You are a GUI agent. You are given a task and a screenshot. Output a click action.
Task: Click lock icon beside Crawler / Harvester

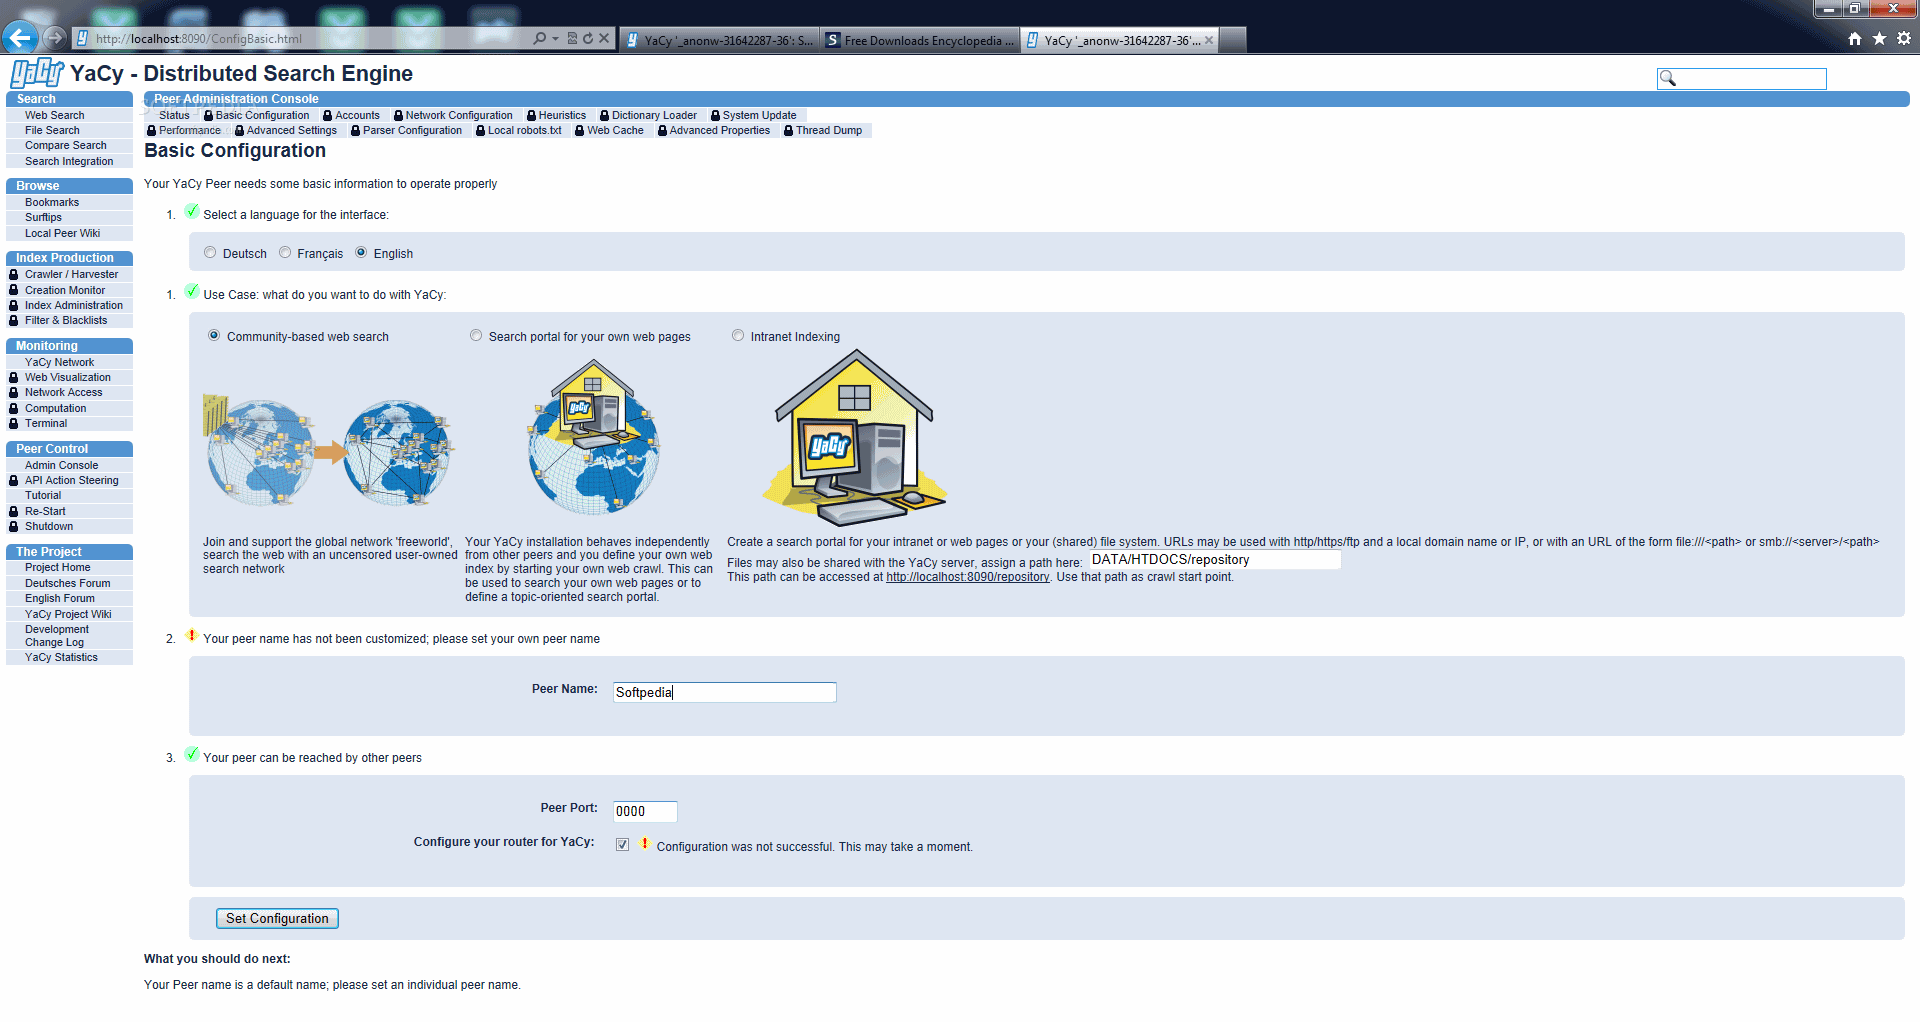point(14,274)
